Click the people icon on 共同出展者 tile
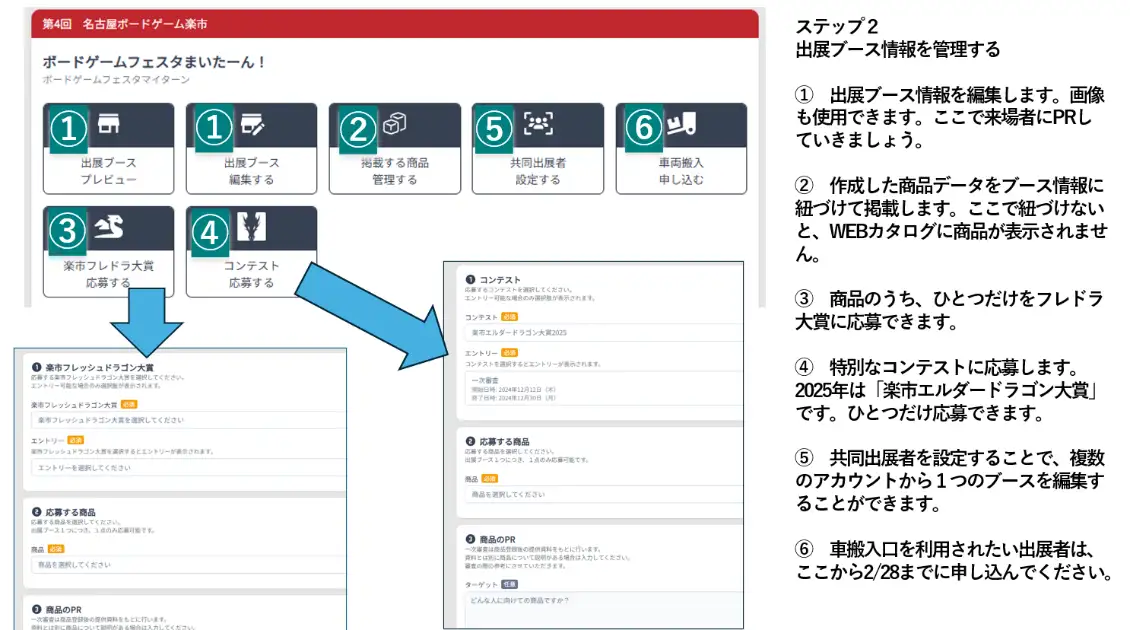The width and height of the screenshot is (1130, 630). pyautogui.click(x=538, y=124)
